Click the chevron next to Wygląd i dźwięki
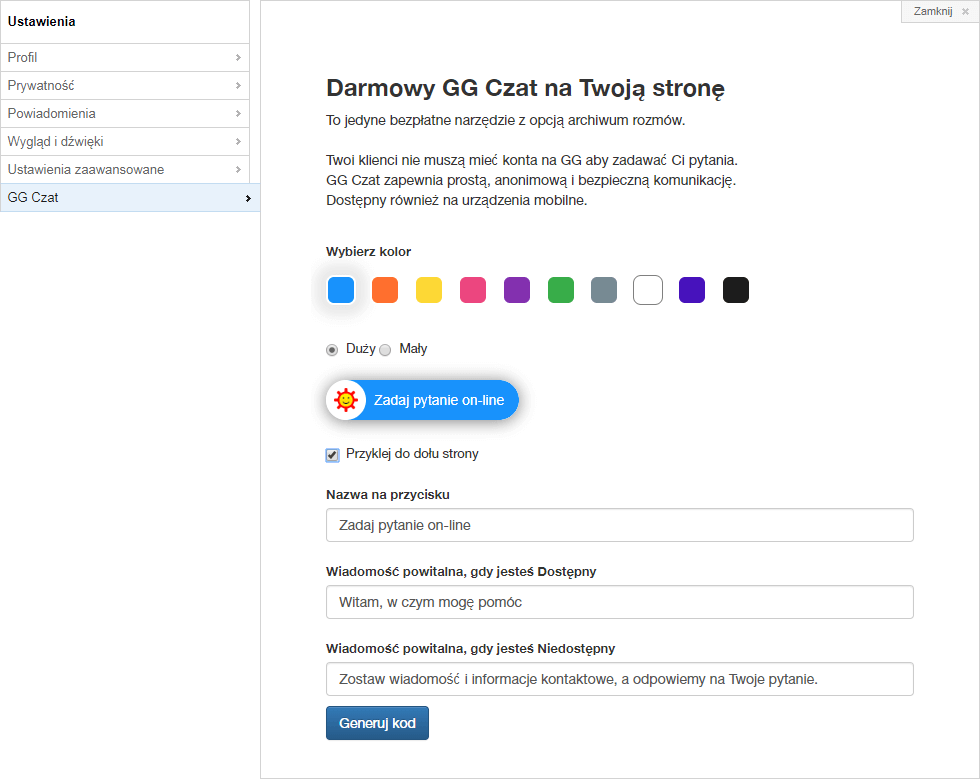 [238, 142]
